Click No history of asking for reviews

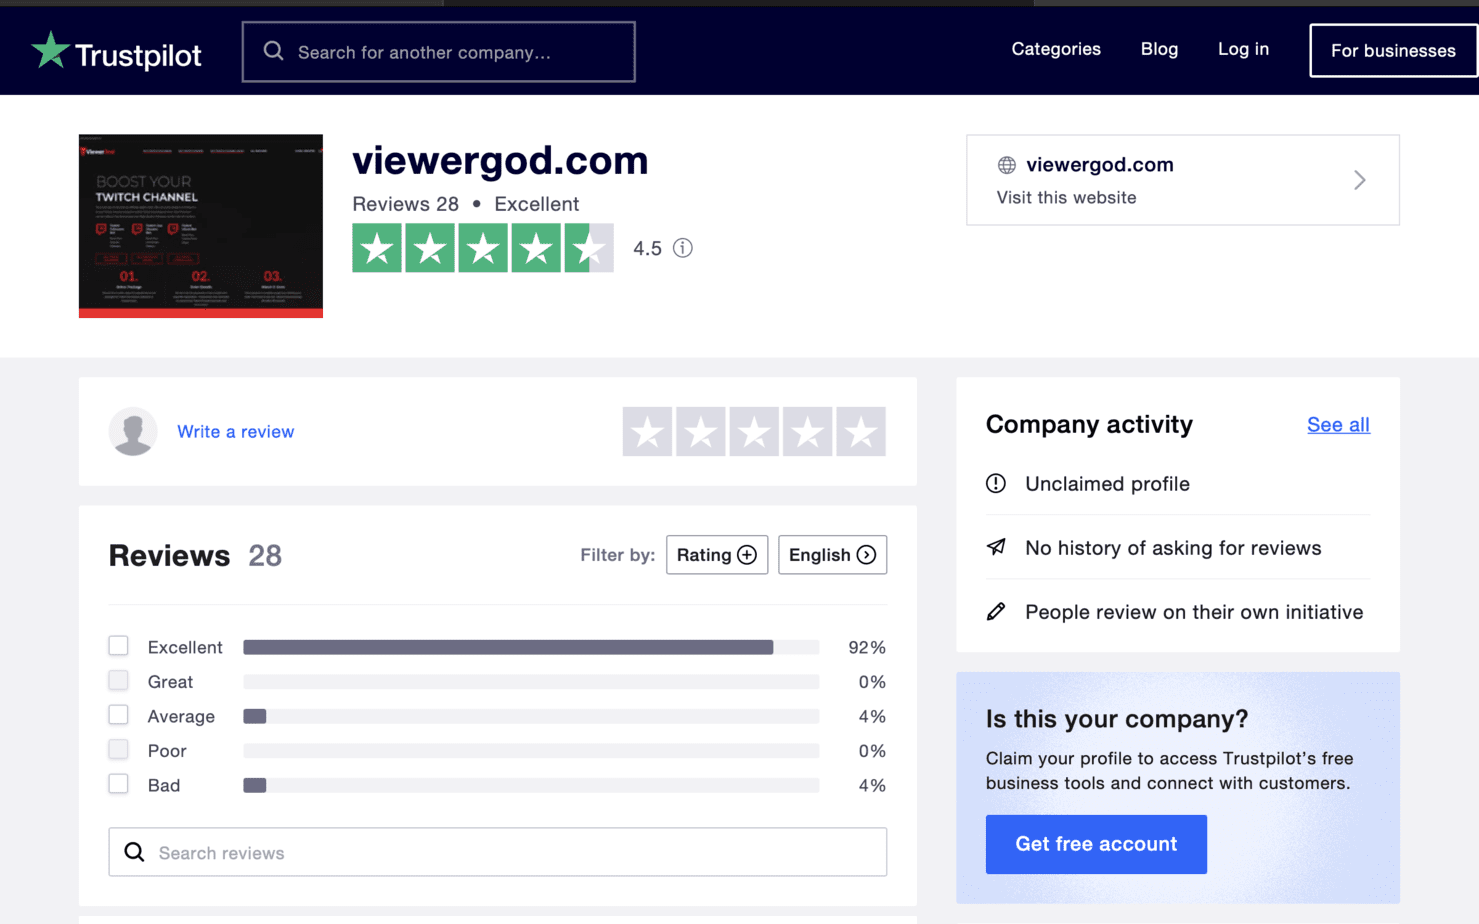(x=1173, y=548)
